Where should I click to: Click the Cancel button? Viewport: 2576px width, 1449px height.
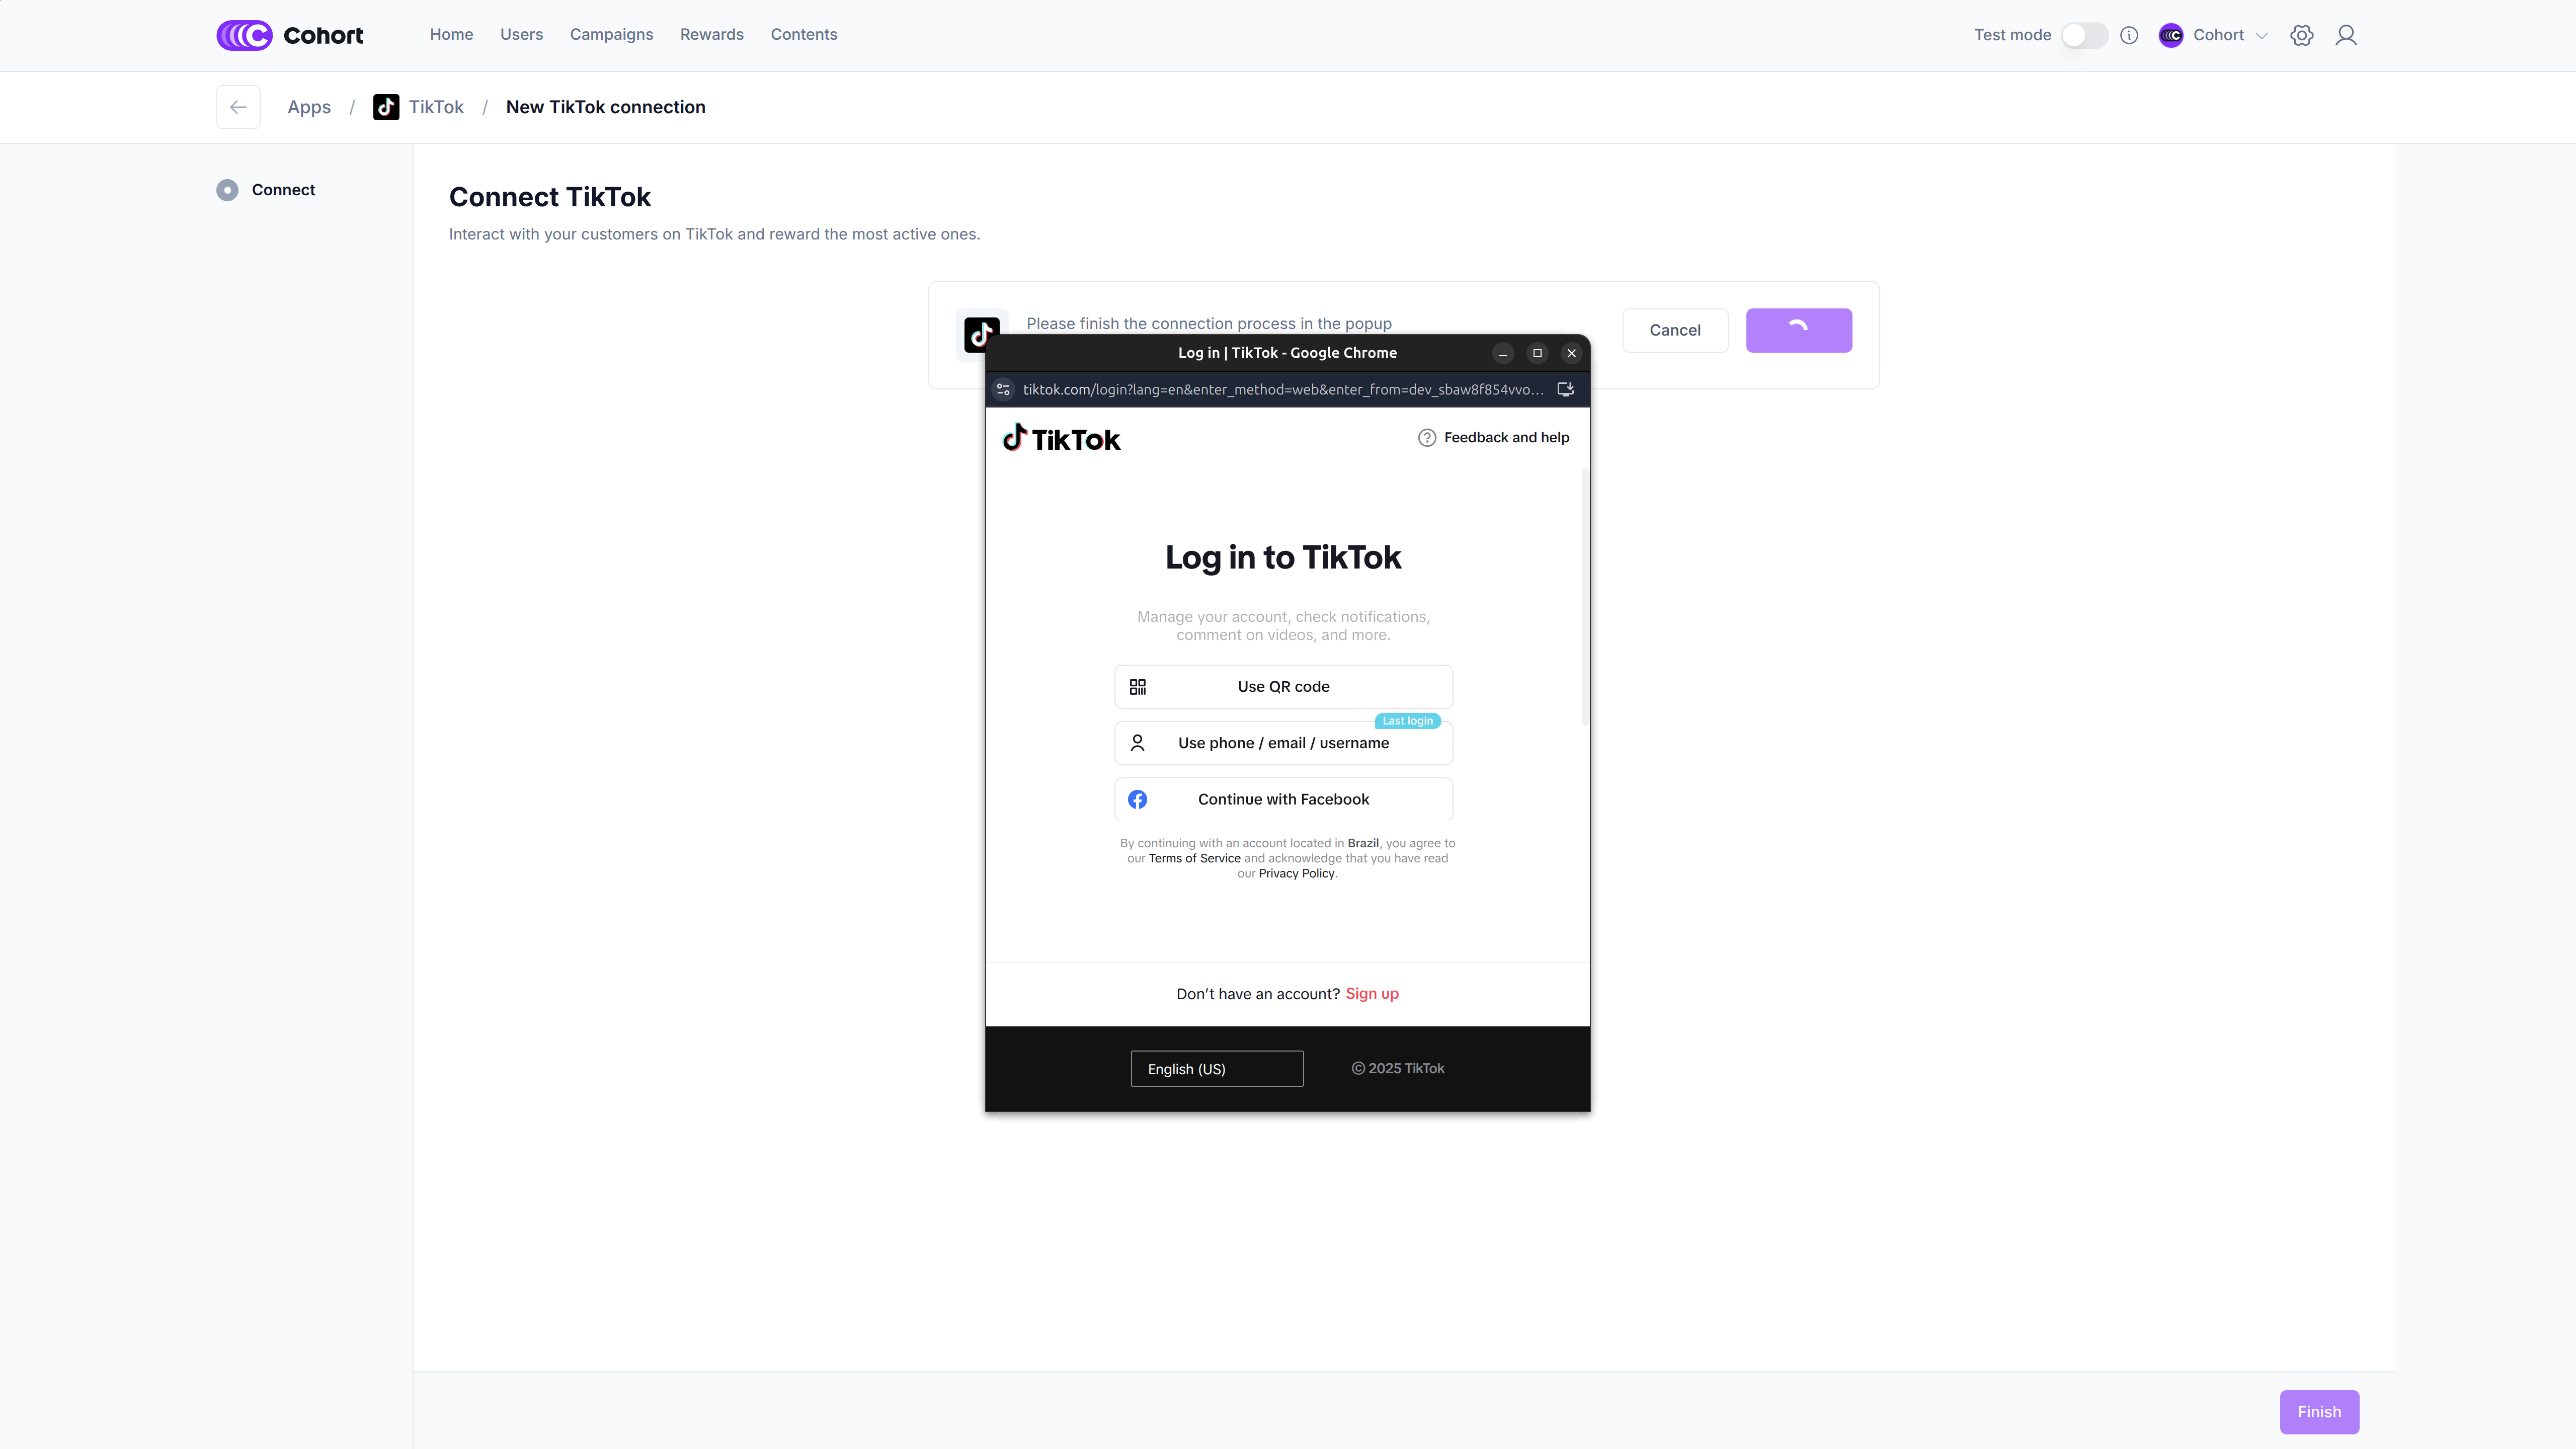pos(1674,330)
